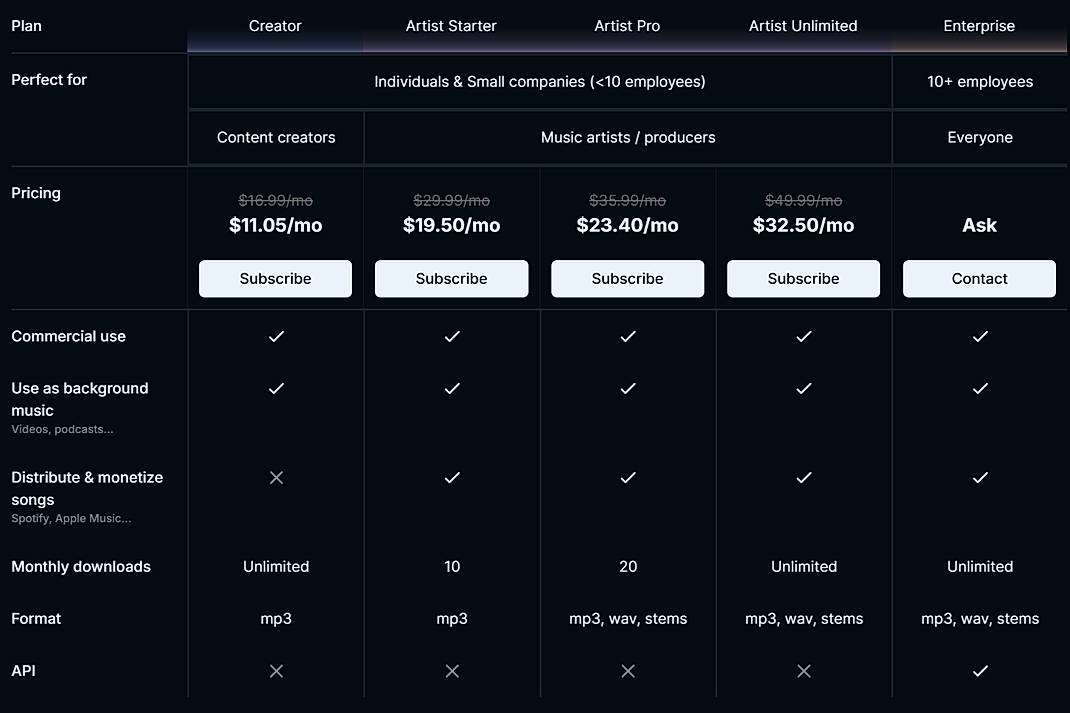Screen dimensions: 1070x713
Task: Click the Monthly downloads row label
Action: [80, 566]
